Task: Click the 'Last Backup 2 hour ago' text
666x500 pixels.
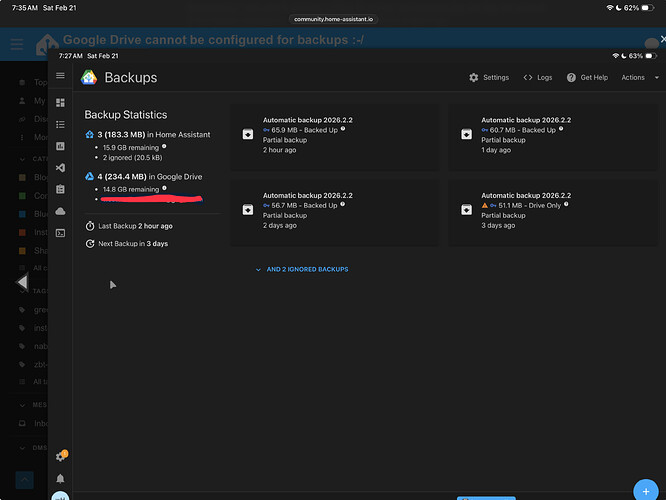Action: tap(135, 226)
